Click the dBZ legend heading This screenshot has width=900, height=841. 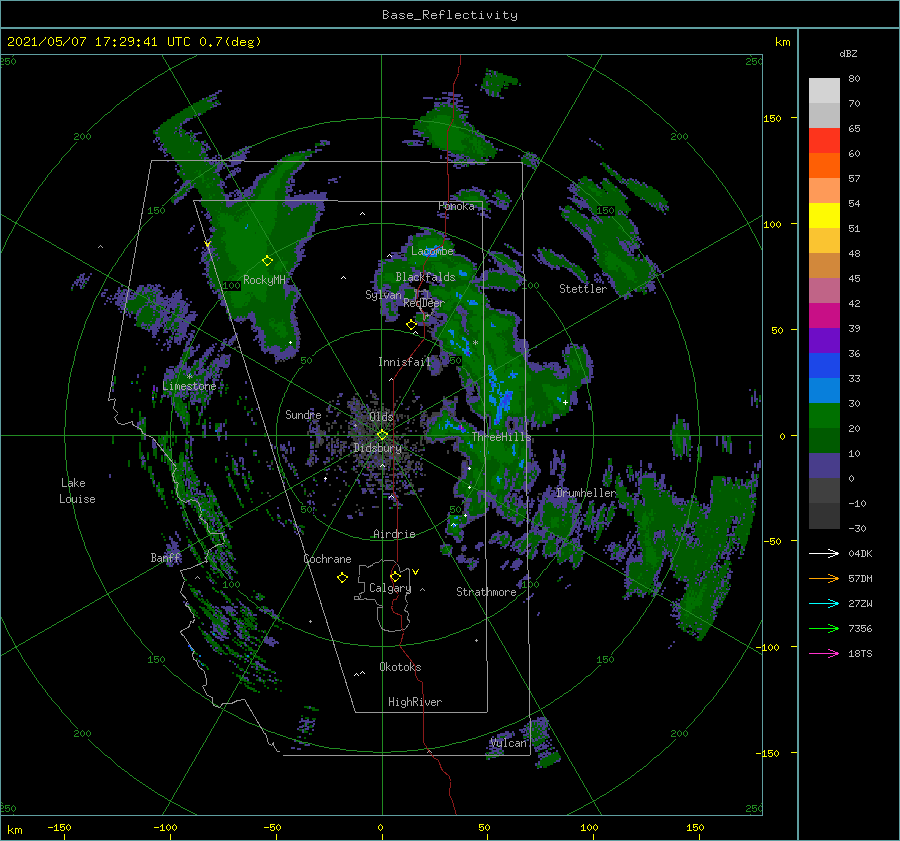[848, 53]
